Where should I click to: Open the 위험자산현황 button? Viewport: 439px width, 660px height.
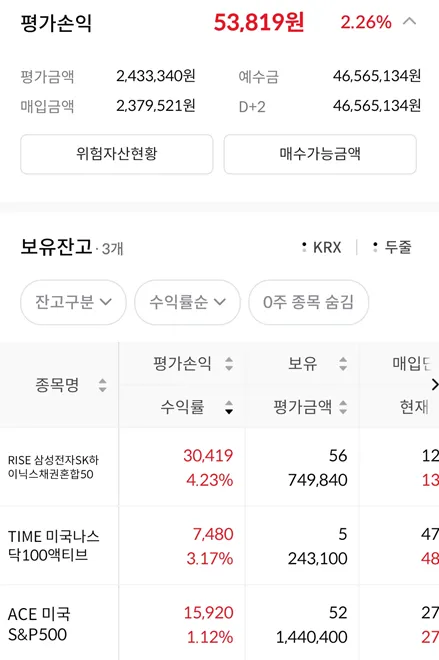tap(117, 154)
